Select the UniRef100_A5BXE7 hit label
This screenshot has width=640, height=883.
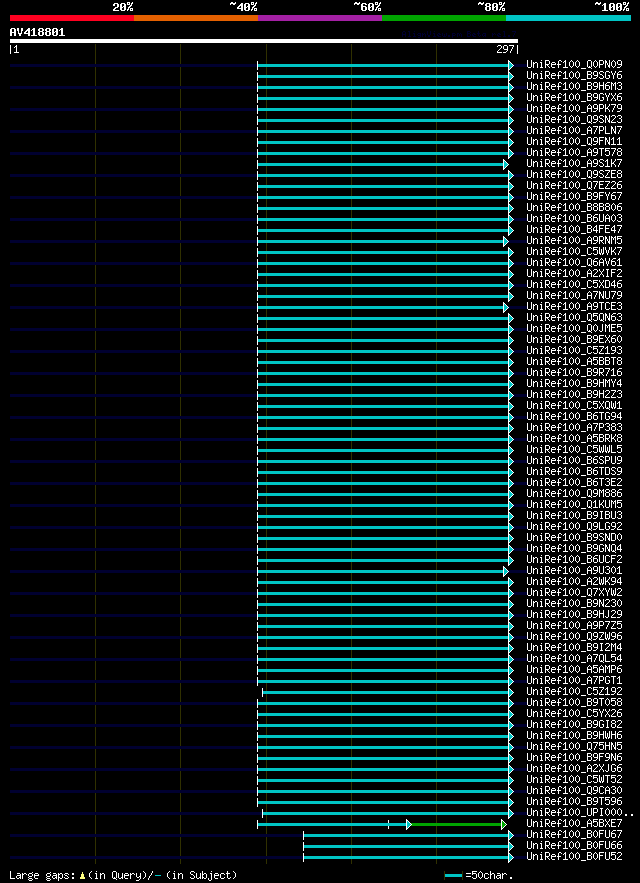575,823
